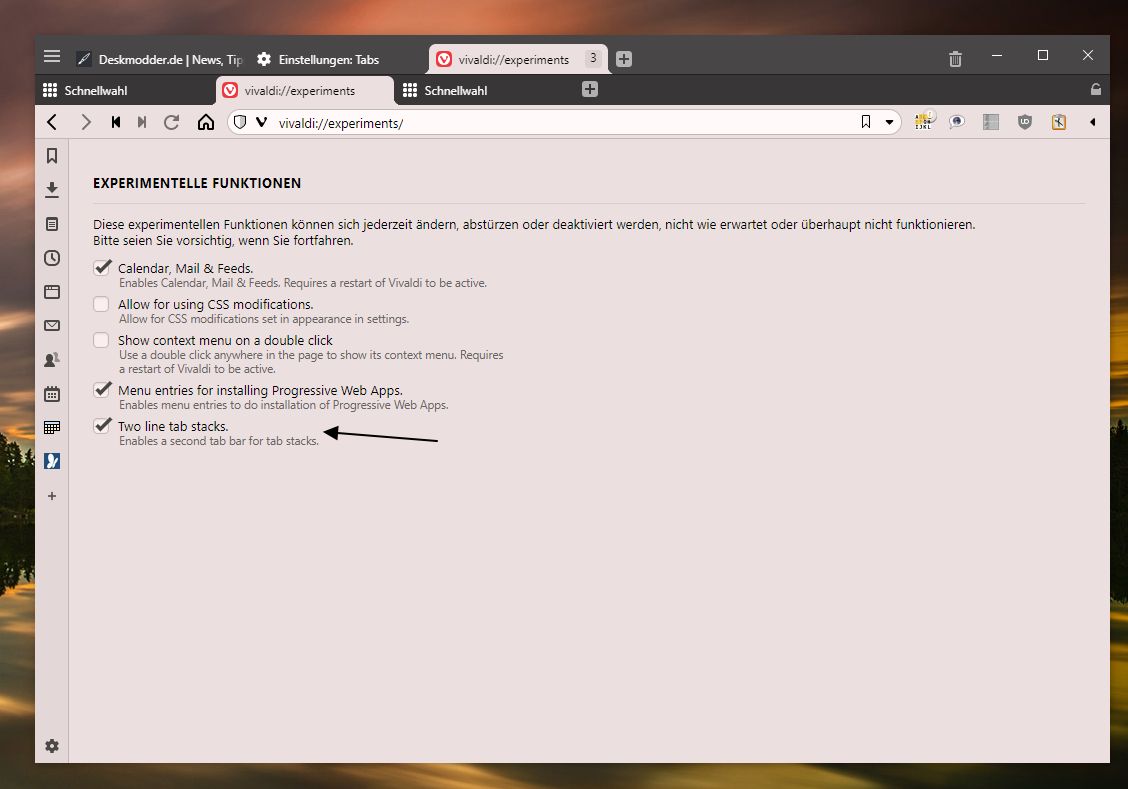Disable Calendar, Mail & Feeds checkbox
1128x789 pixels.
101,268
